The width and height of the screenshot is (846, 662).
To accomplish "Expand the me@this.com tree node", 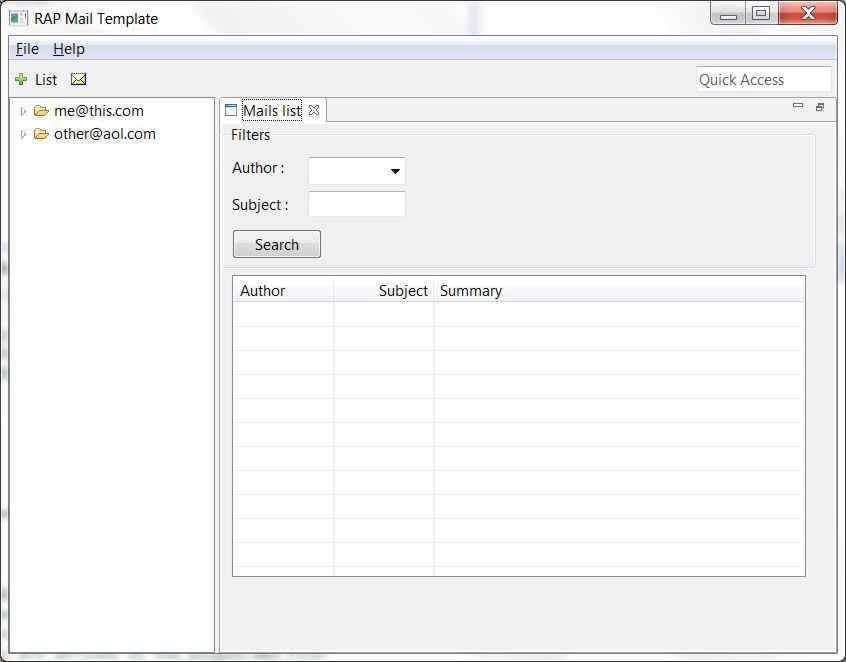I will click(24, 112).
